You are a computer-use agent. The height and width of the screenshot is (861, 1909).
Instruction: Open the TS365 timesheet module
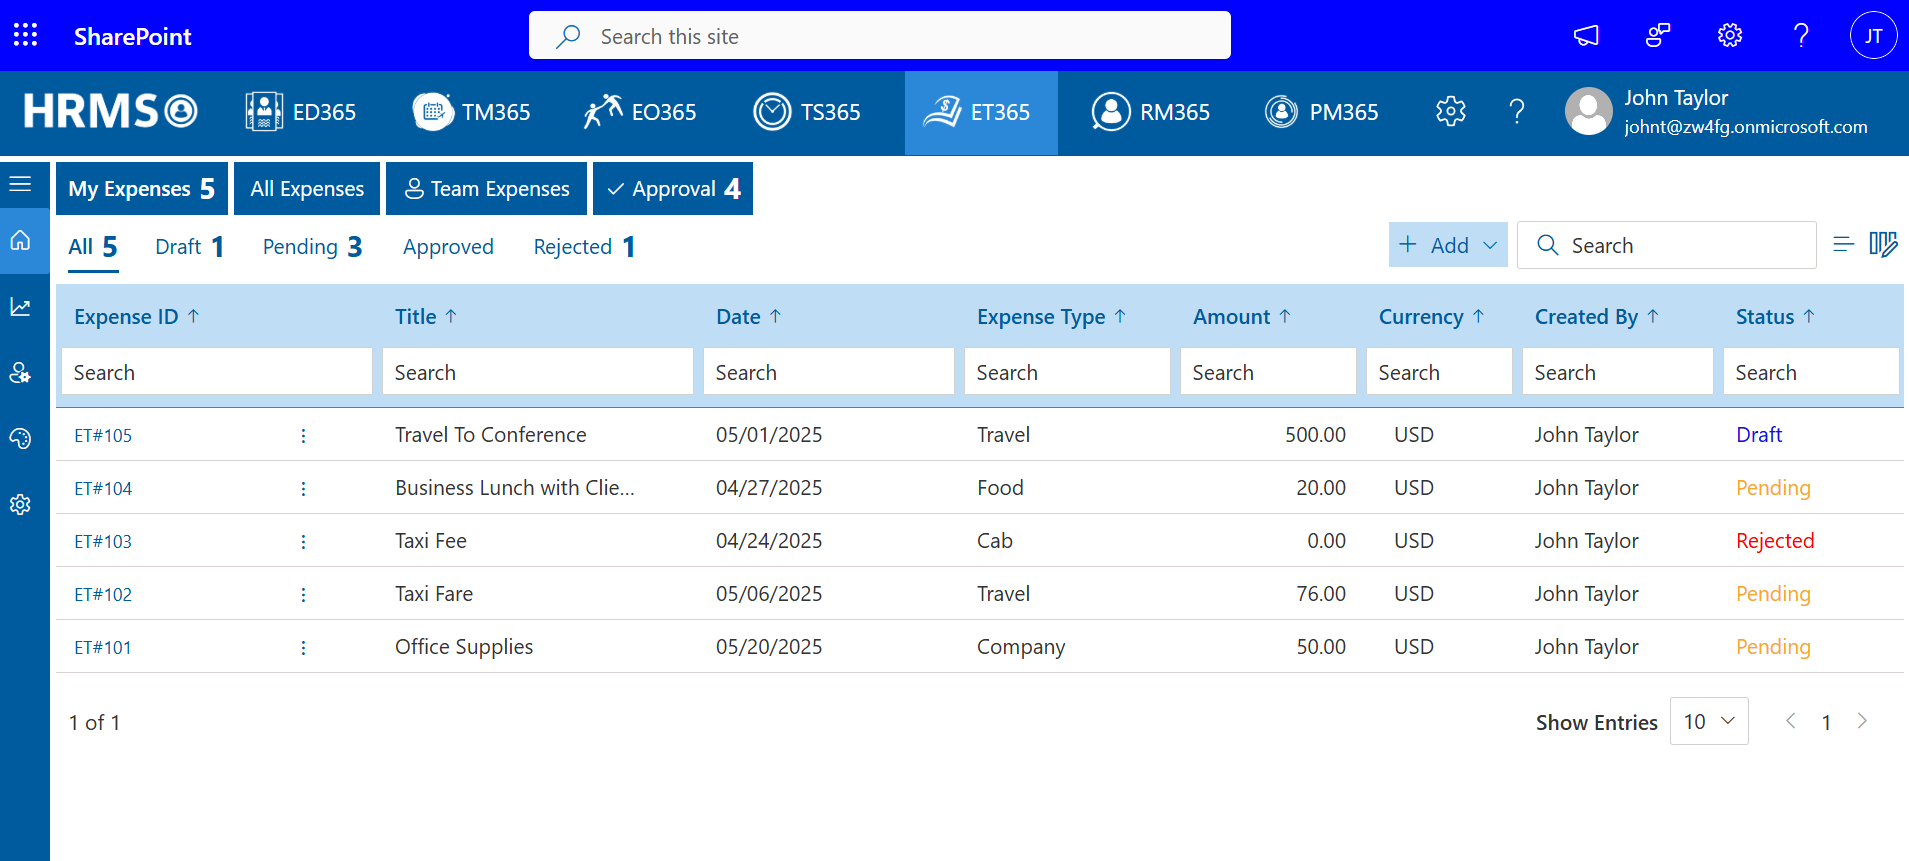click(x=807, y=112)
